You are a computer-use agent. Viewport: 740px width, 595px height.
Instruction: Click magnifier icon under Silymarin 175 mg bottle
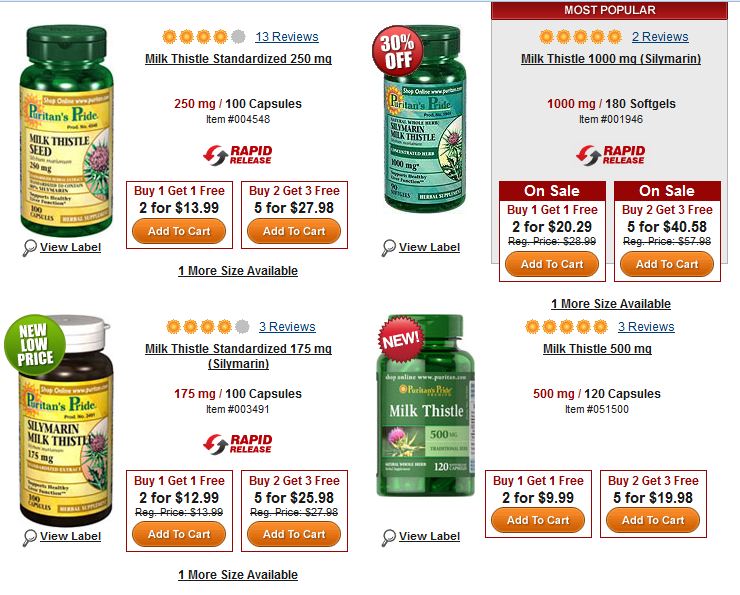[29, 537]
